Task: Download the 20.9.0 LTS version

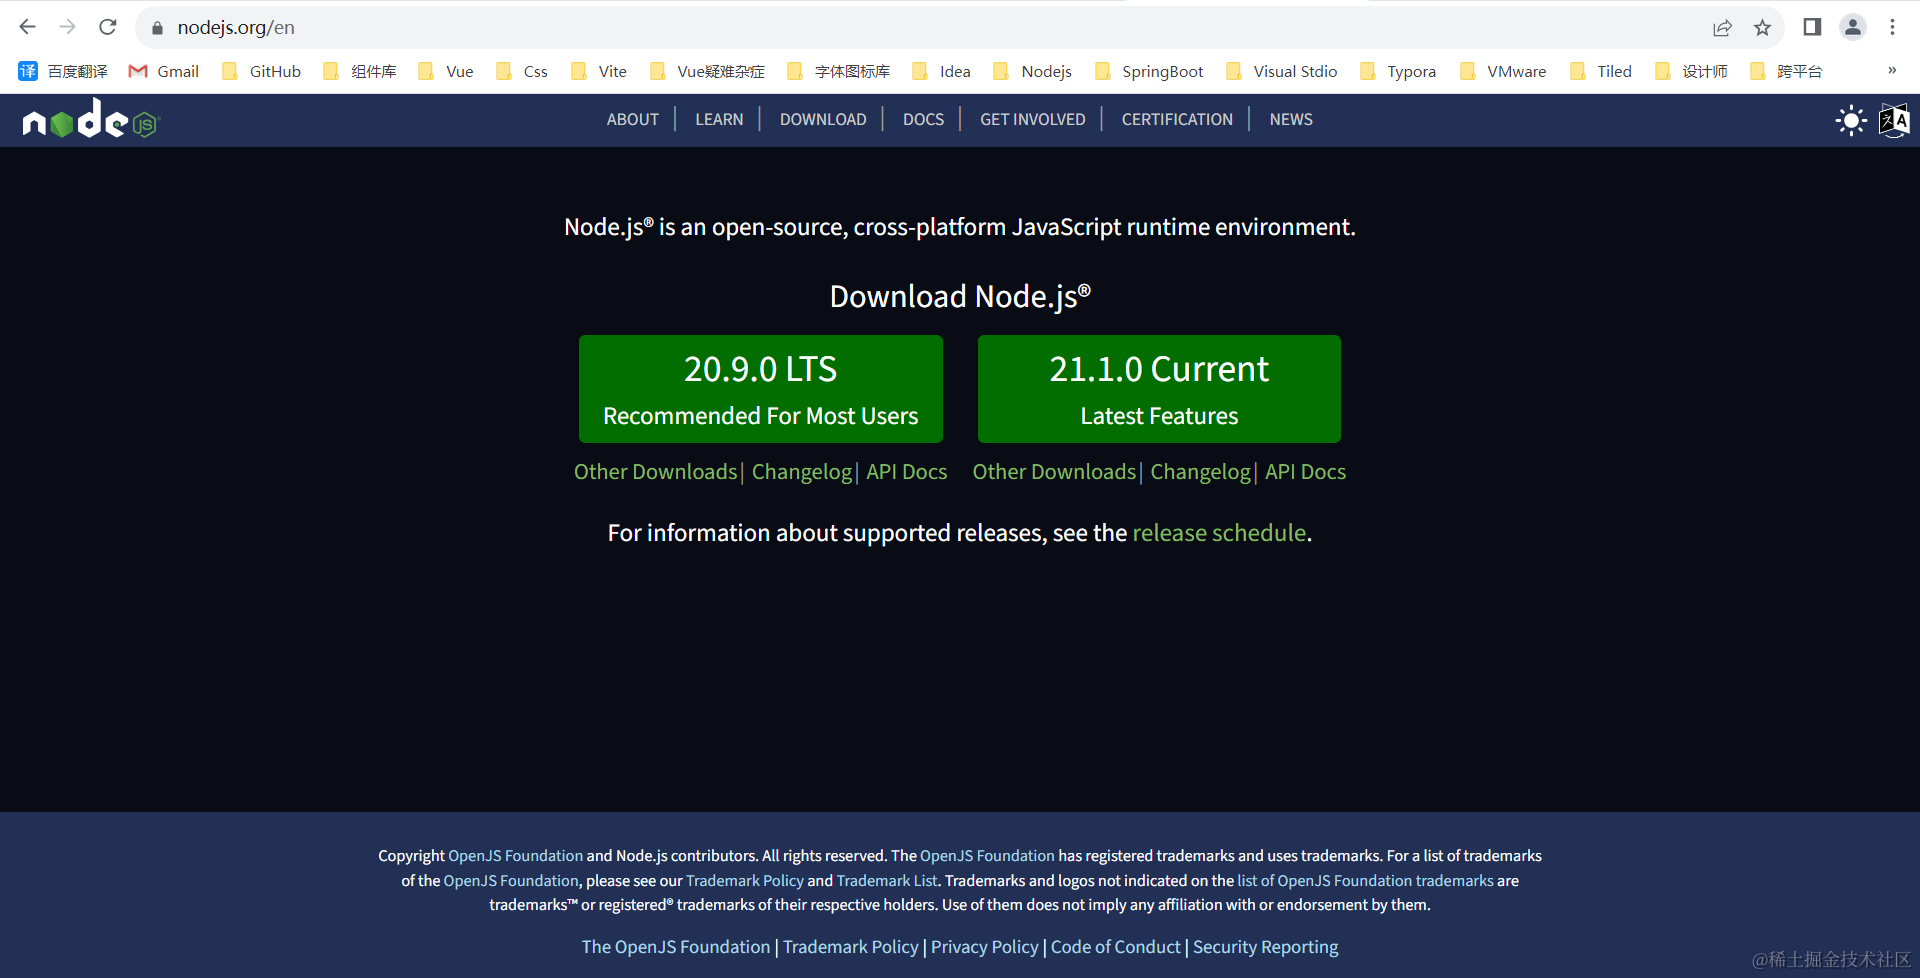Action: coord(760,389)
